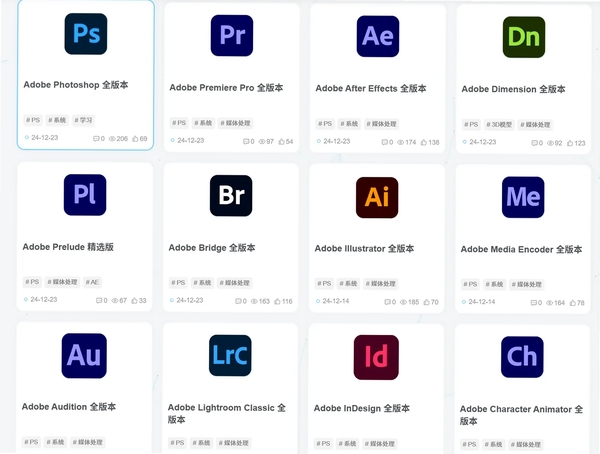The width and height of the screenshot is (600, 454).
Task: Open the Adobe Bridge 全版本 title
Action: [212, 248]
